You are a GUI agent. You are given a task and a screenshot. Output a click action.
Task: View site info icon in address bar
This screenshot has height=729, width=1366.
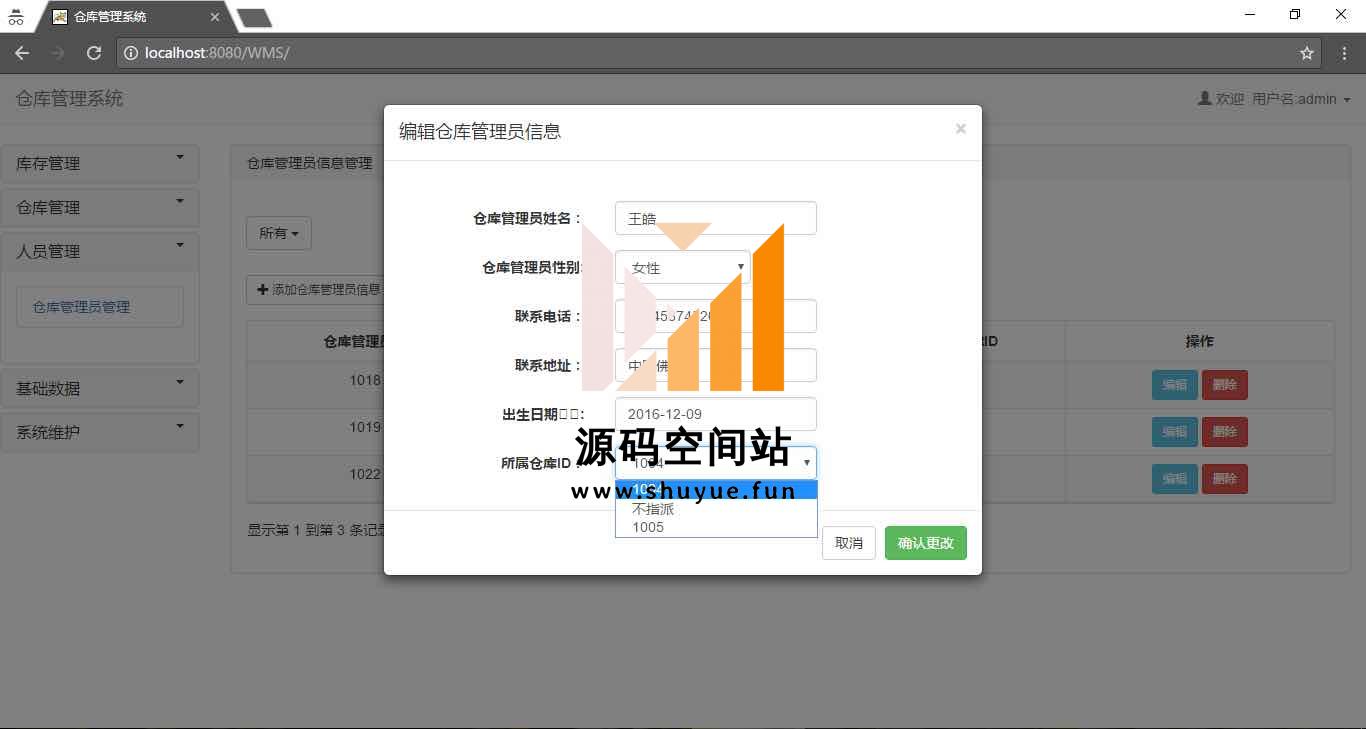pyautogui.click(x=130, y=53)
